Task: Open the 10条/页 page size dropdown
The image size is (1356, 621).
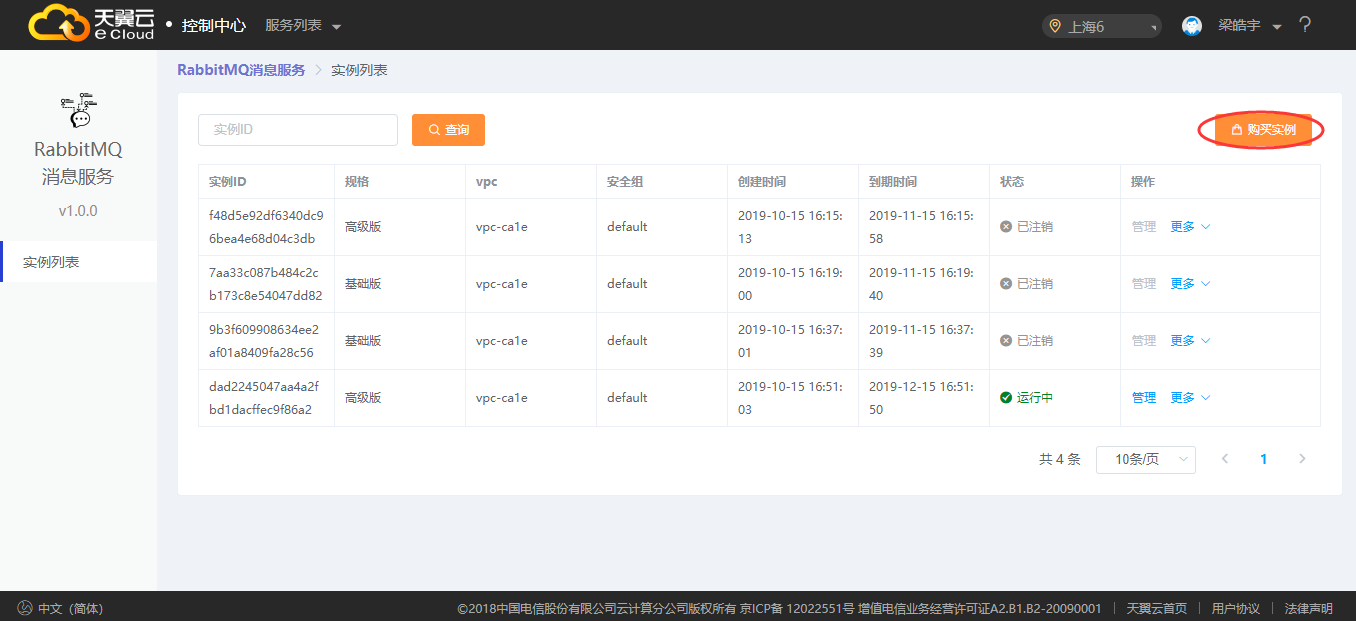Action: 1145,459
